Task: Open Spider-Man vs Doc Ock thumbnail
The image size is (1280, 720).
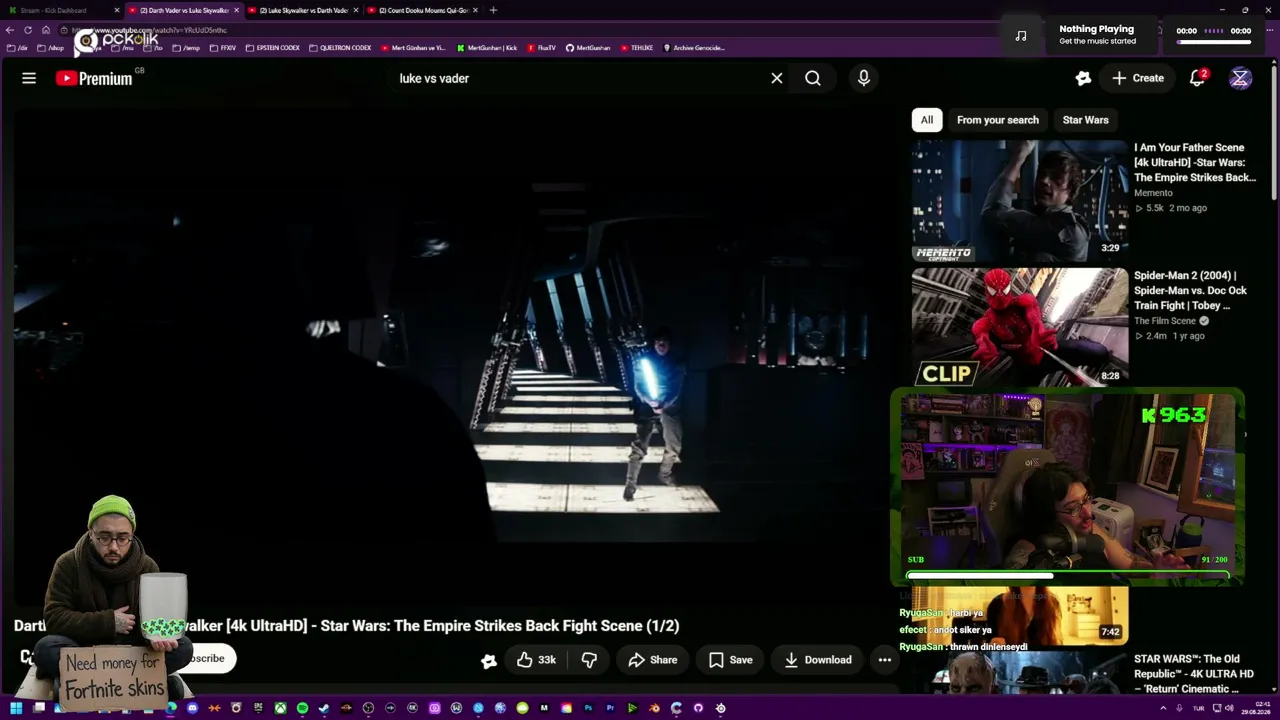Action: [1020, 328]
